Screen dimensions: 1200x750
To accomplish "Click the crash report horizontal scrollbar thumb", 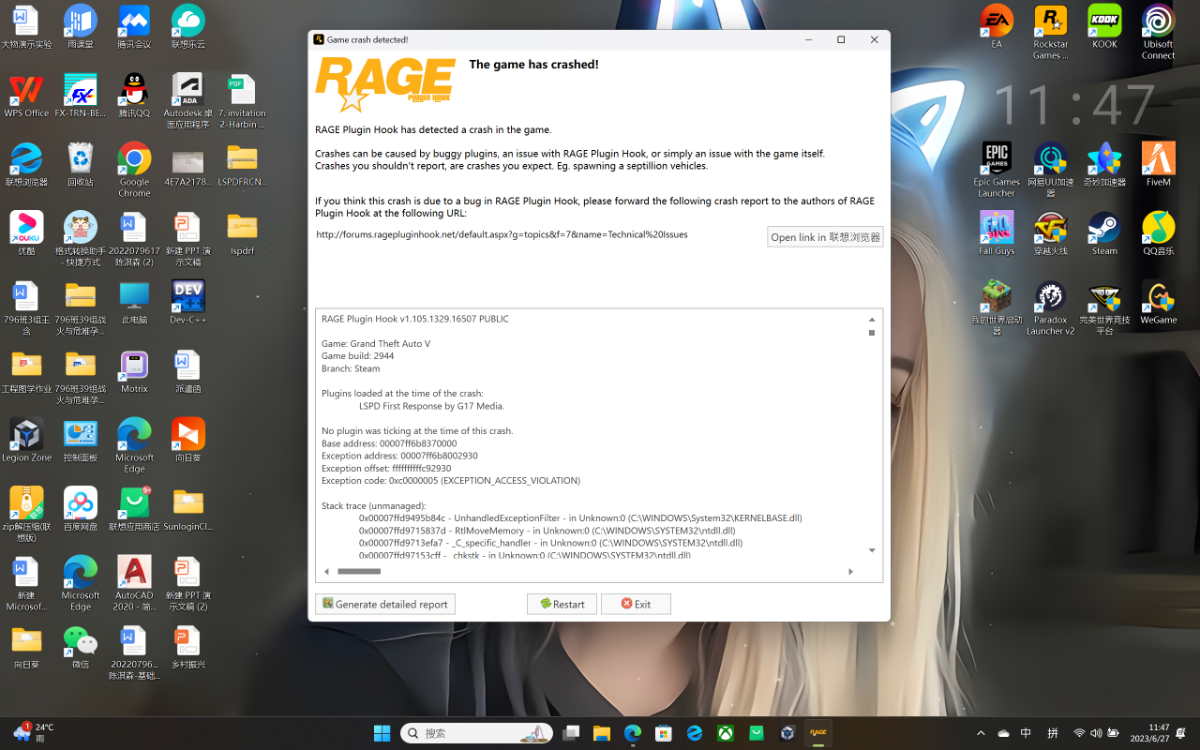I will [x=359, y=572].
